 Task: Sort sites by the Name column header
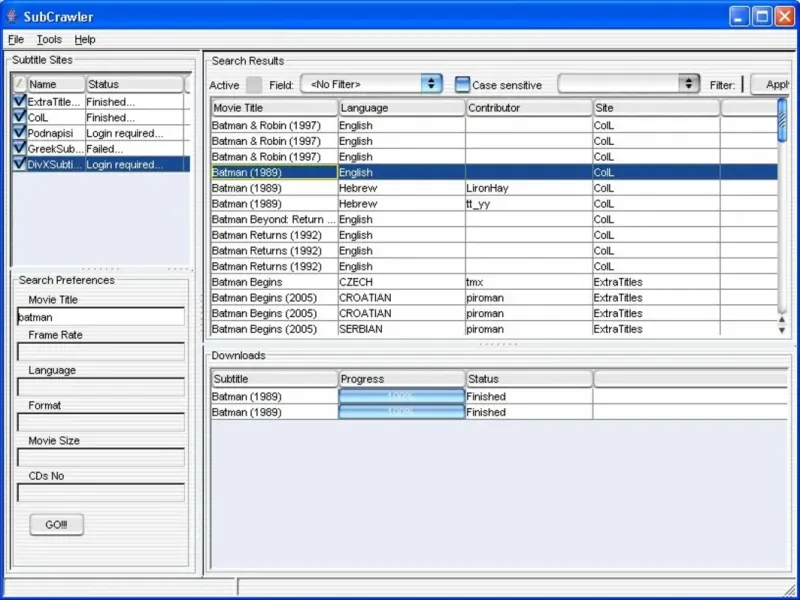pos(56,84)
